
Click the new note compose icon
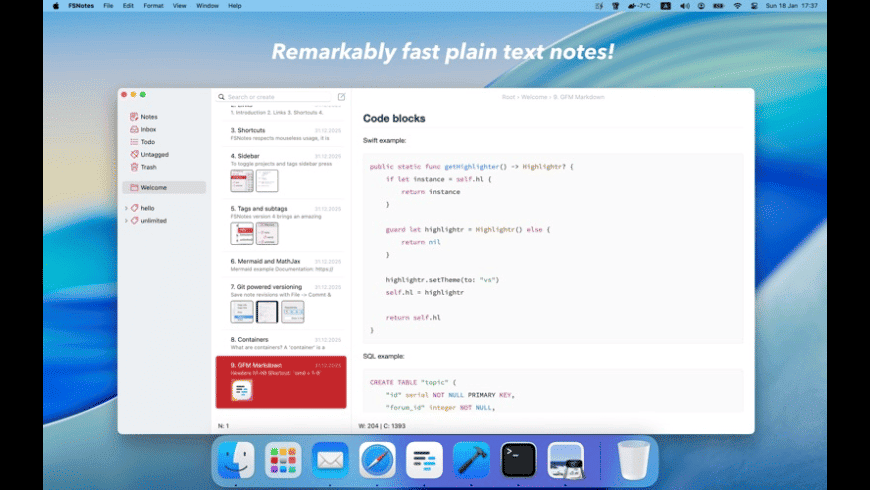341,97
